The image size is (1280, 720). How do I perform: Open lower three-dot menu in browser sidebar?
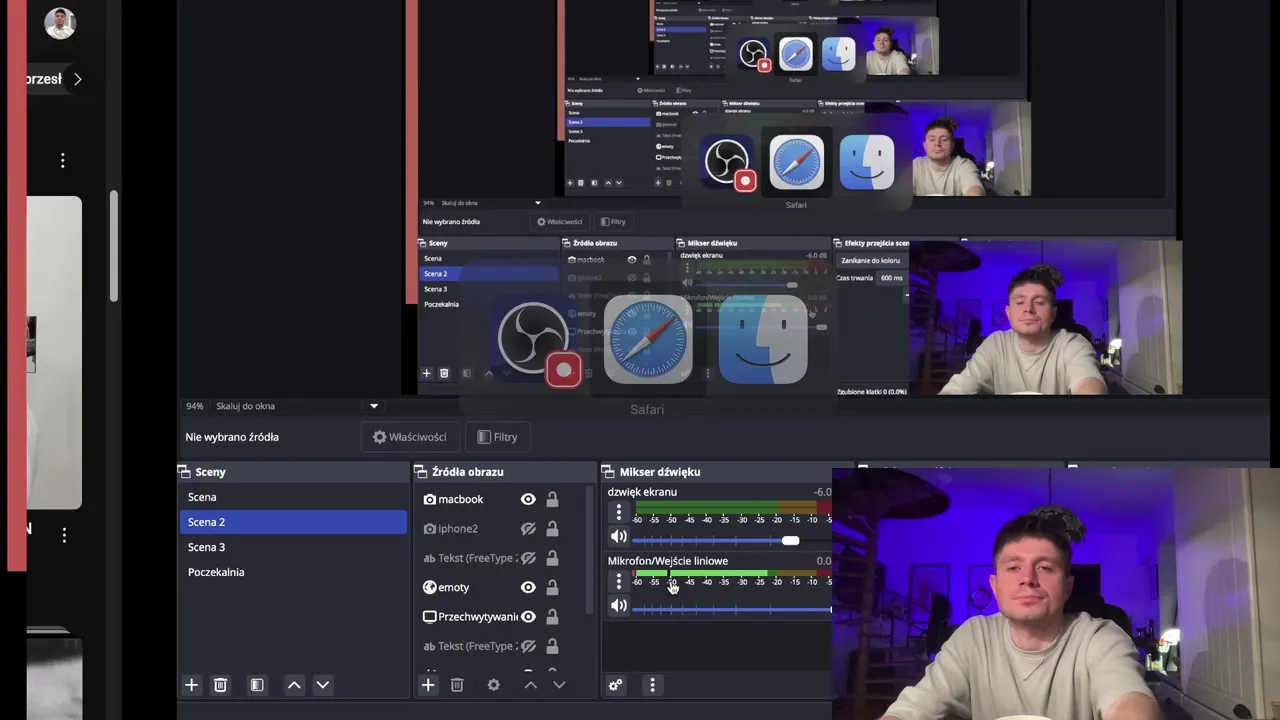(64, 535)
